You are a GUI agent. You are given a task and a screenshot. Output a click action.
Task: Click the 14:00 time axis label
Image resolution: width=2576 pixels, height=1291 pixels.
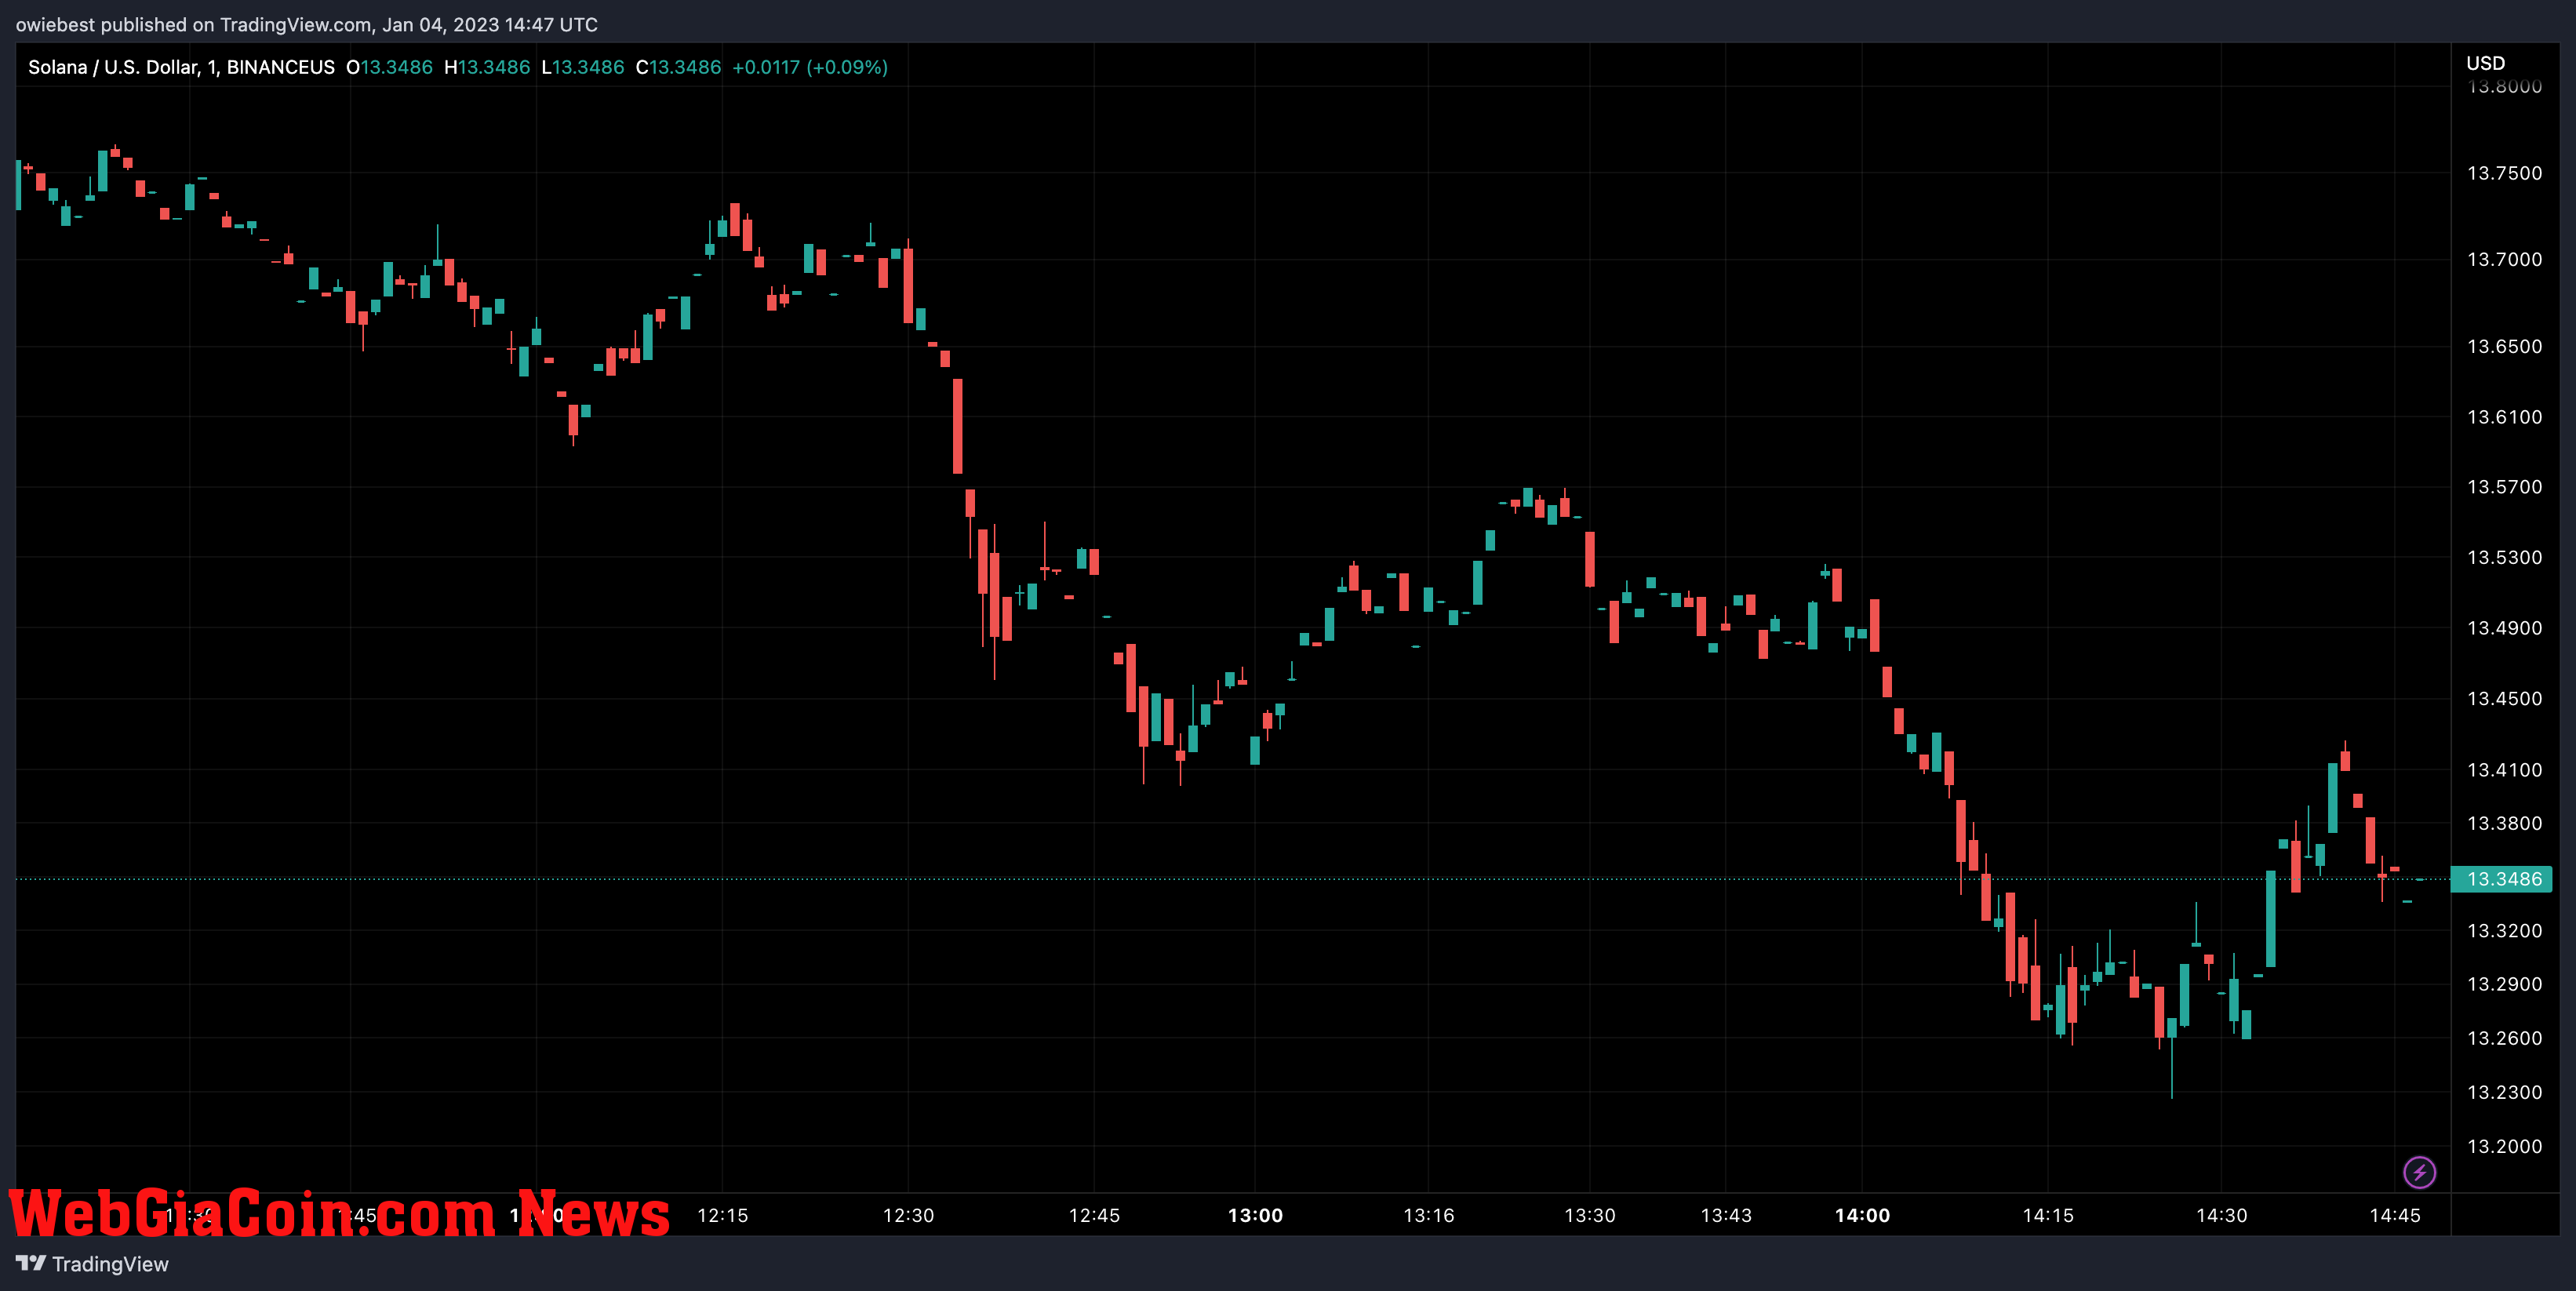(x=1862, y=1215)
